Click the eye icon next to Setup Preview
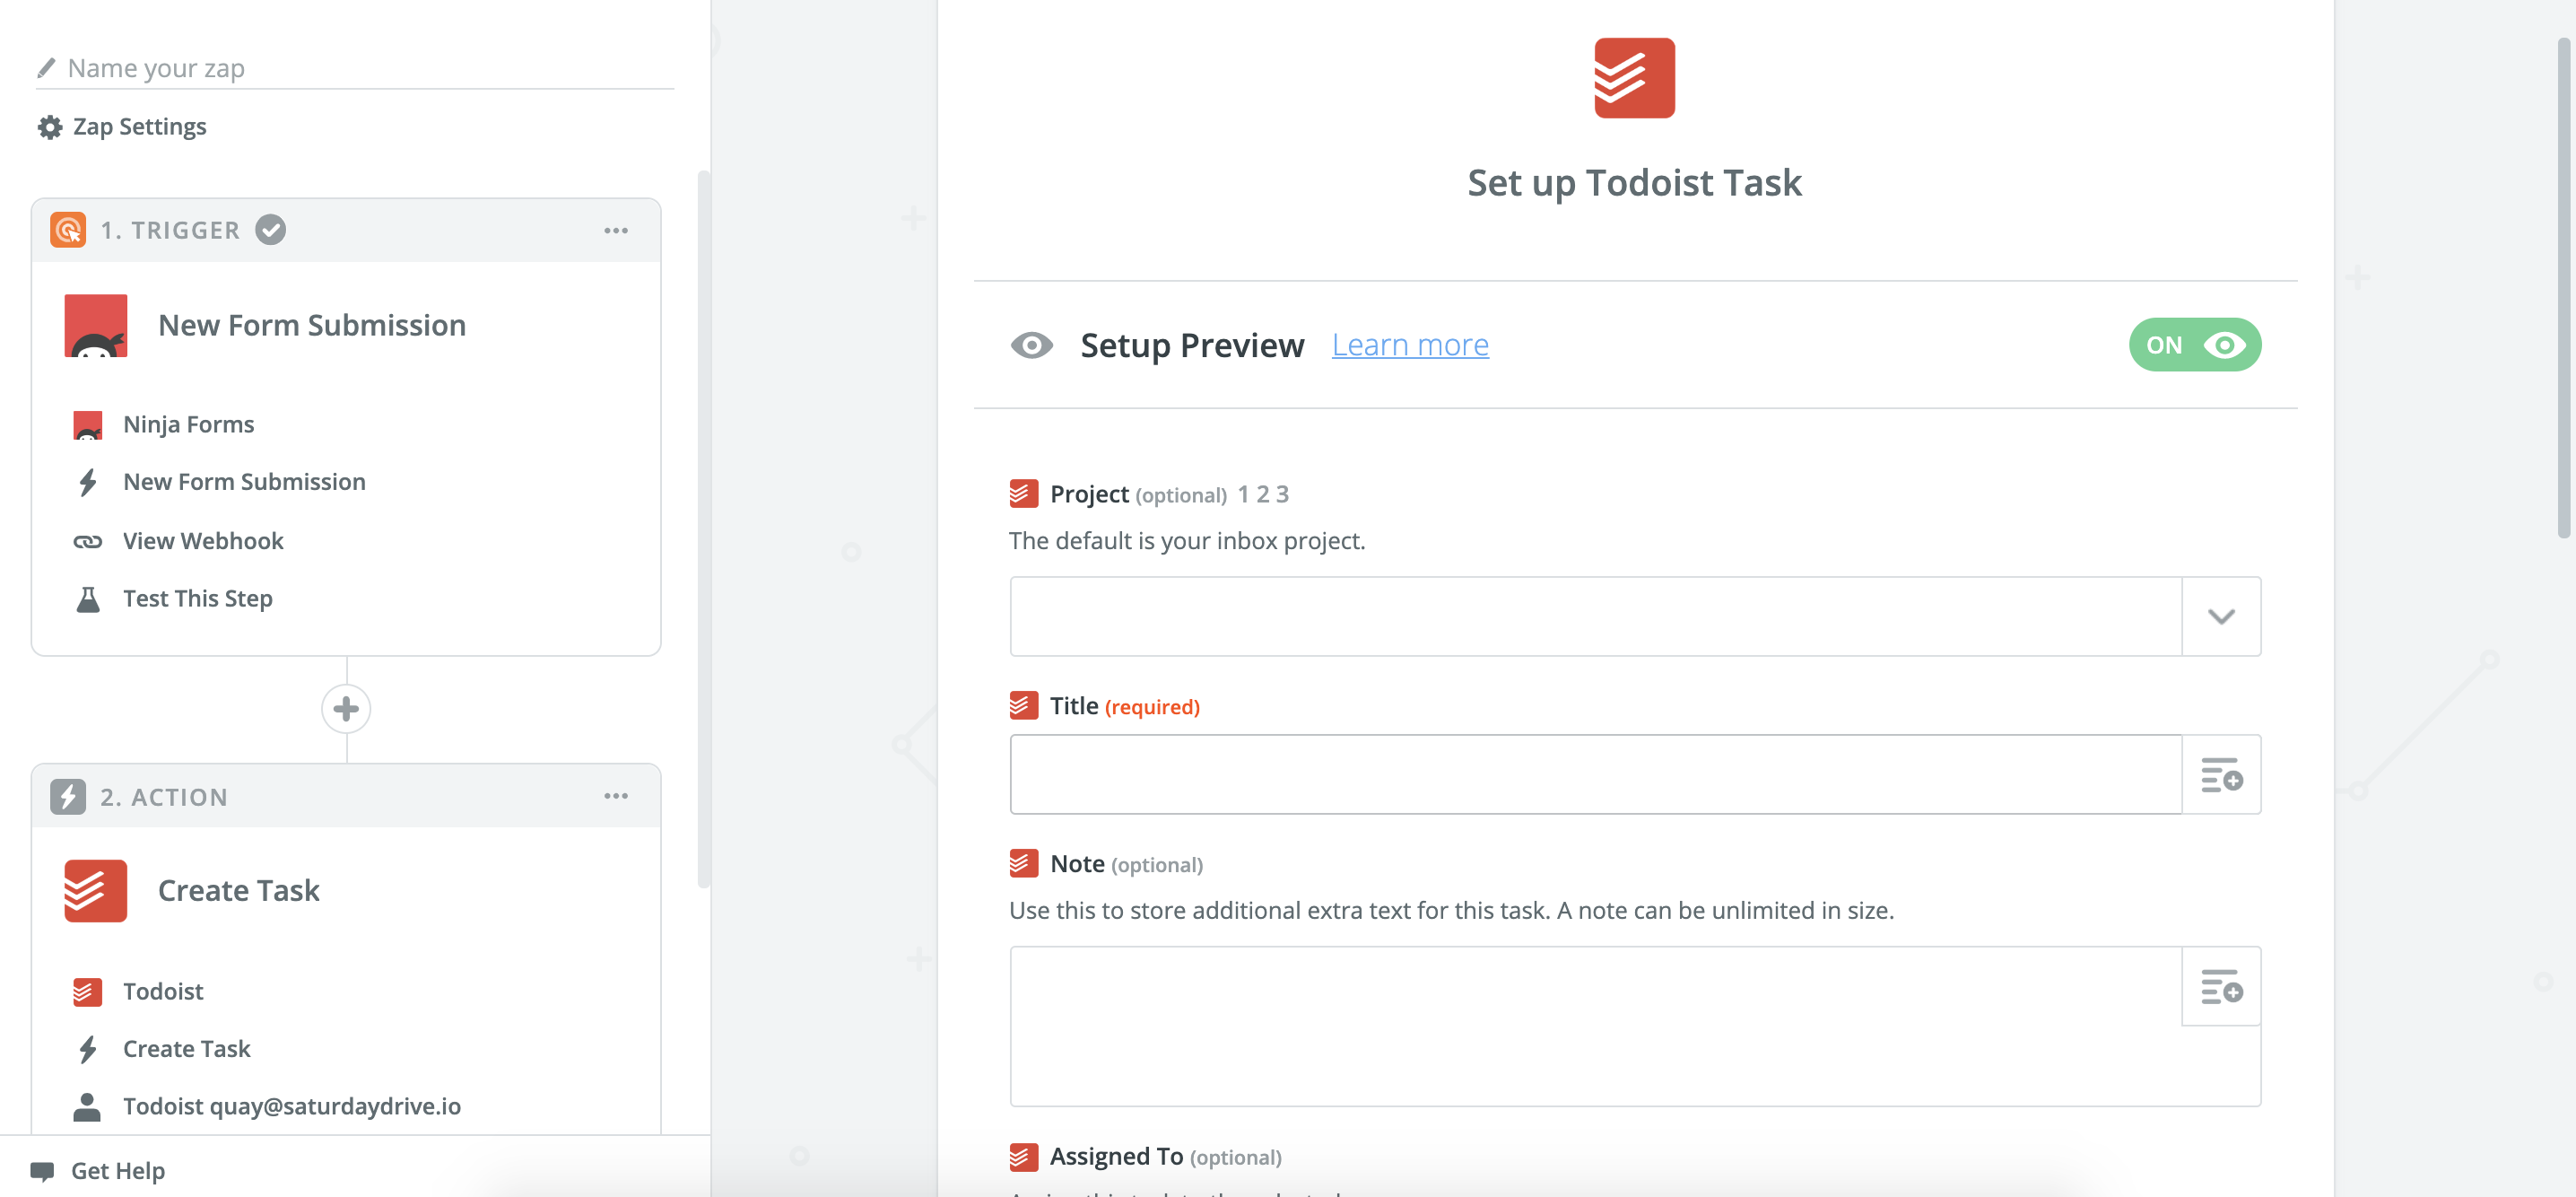The width and height of the screenshot is (2576, 1197). 1032,345
